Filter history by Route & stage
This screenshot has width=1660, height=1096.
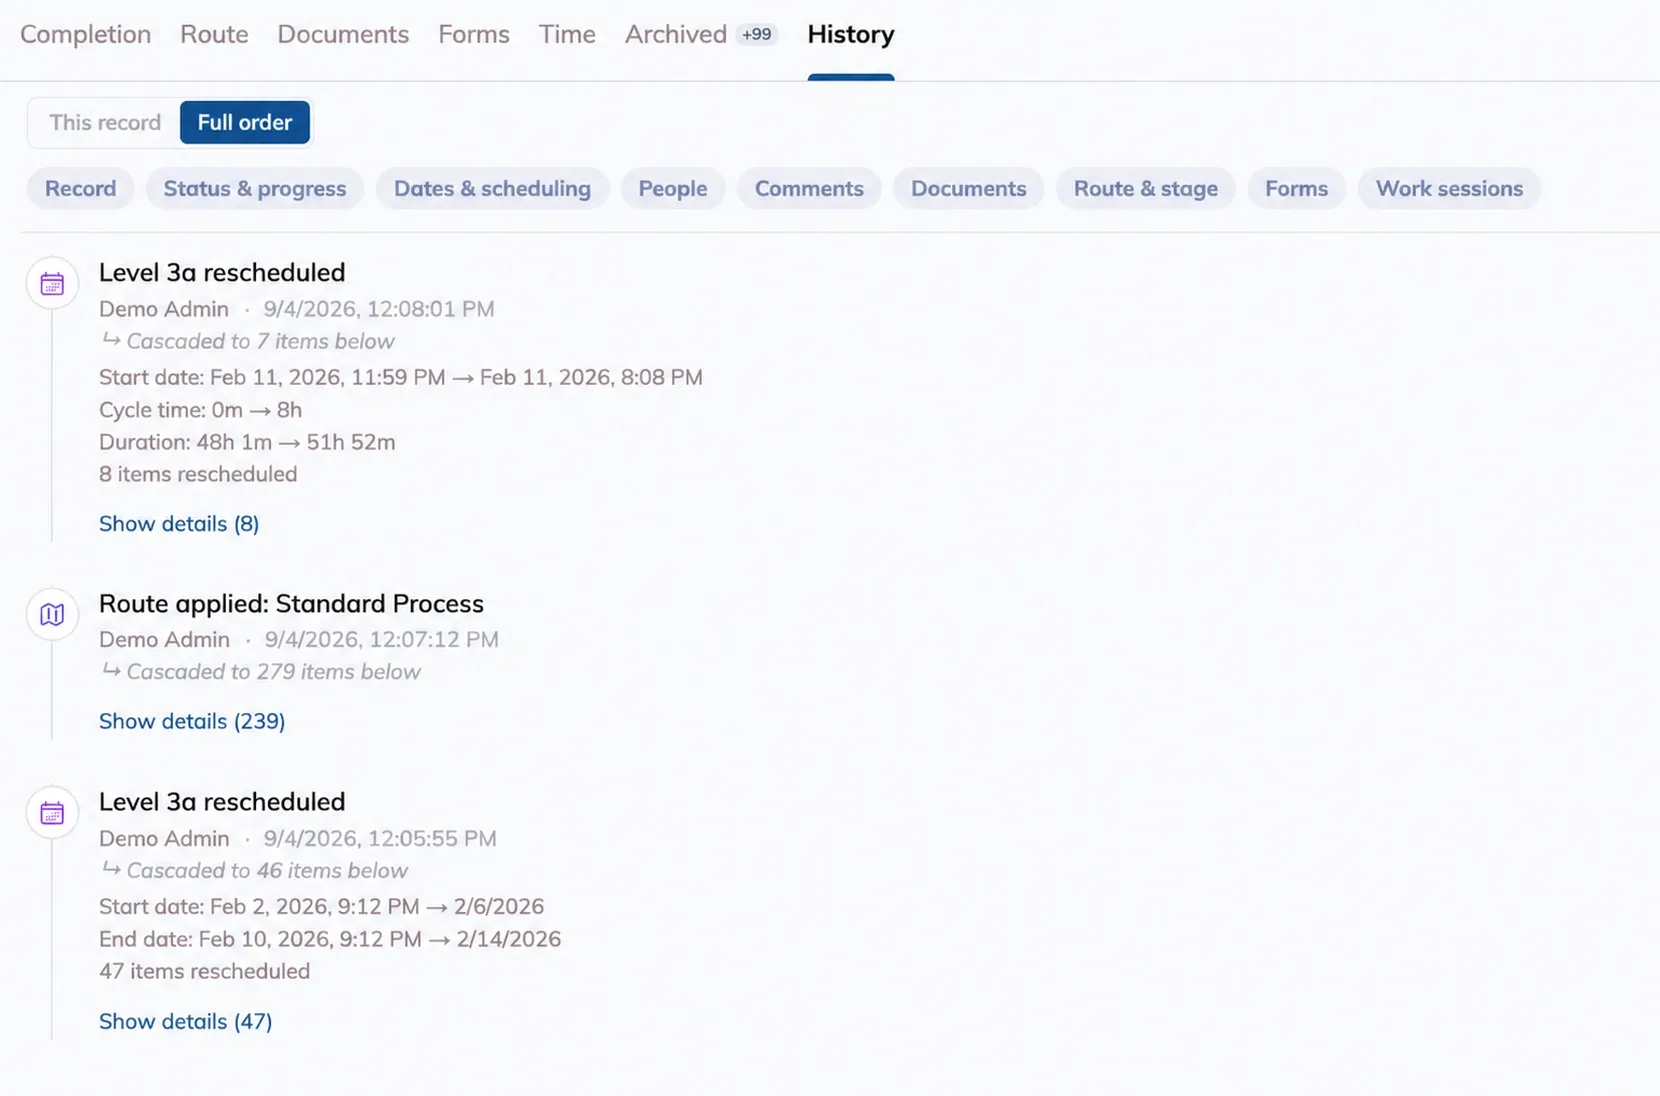pyautogui.click(x=1146, y=188)
